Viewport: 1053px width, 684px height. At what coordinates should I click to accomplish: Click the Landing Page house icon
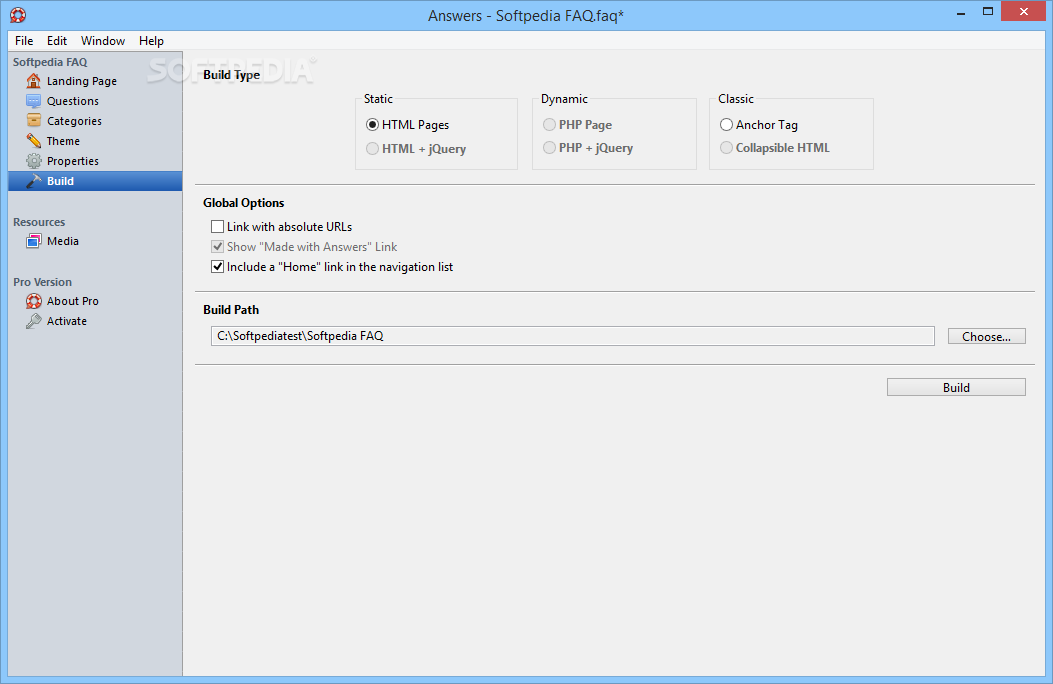[x=34, y=81]
